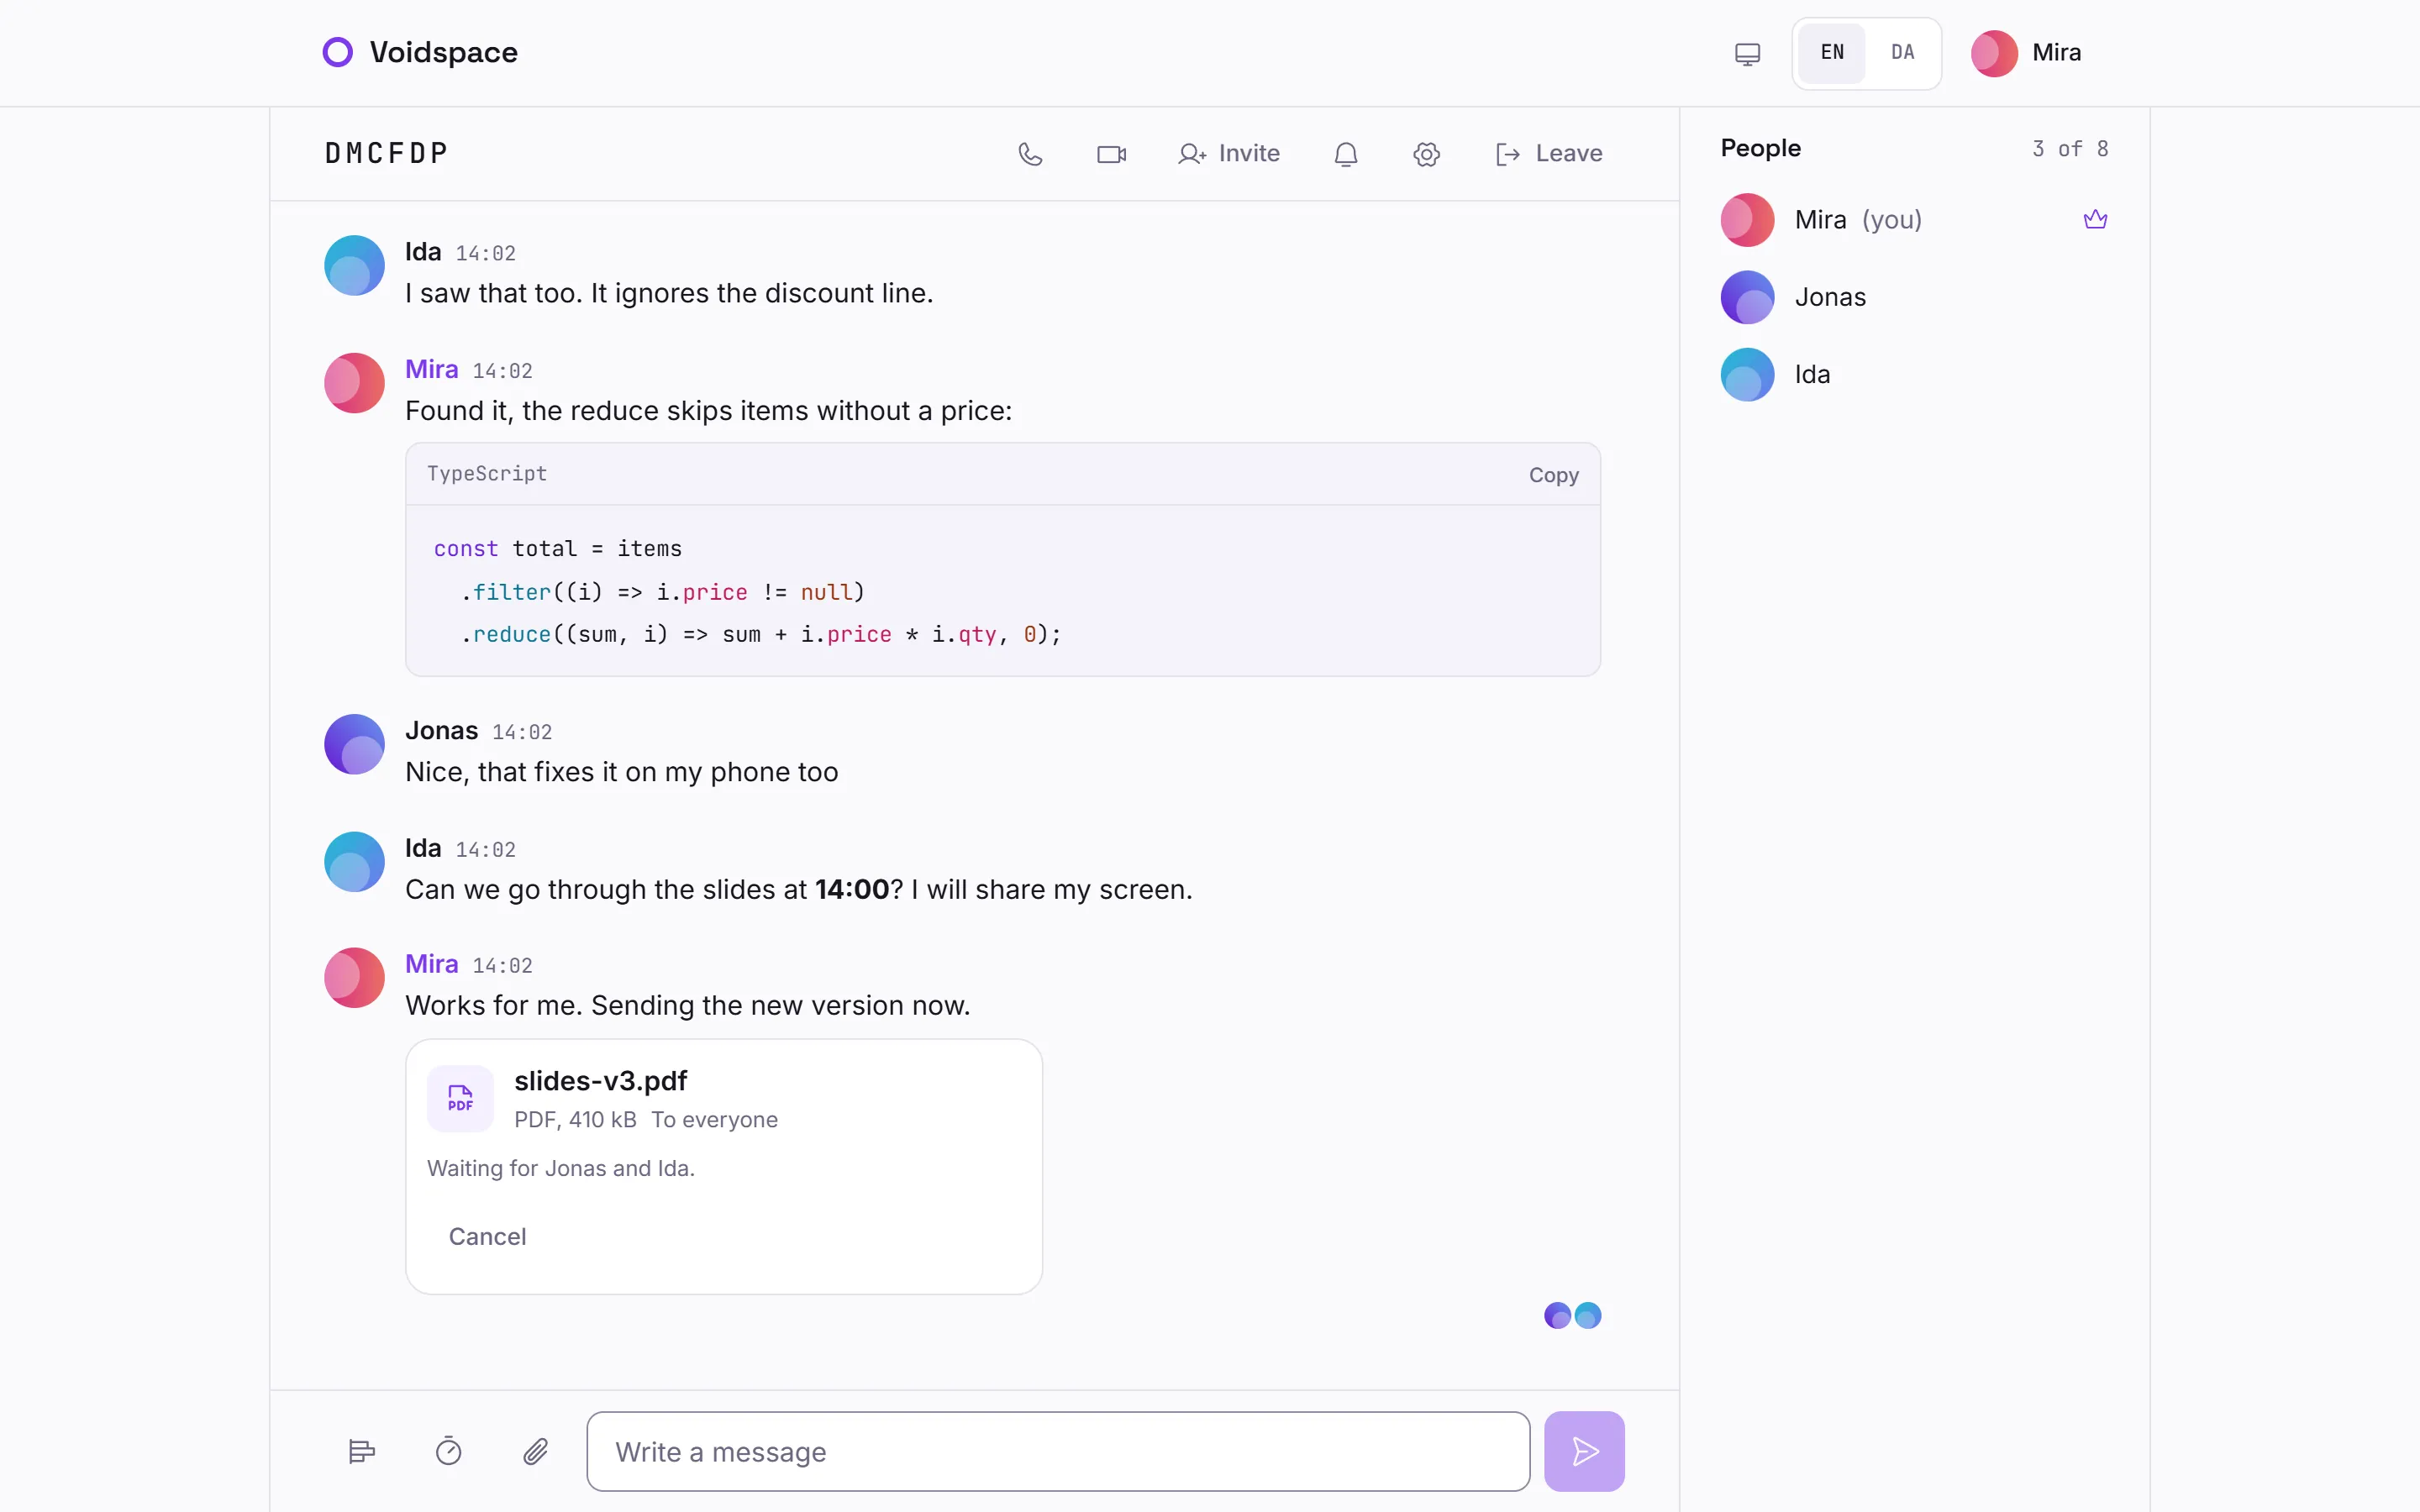Send message with the paper plane button
The width and height of the screenshot is (2420, 1512).
(1584, 1451)
